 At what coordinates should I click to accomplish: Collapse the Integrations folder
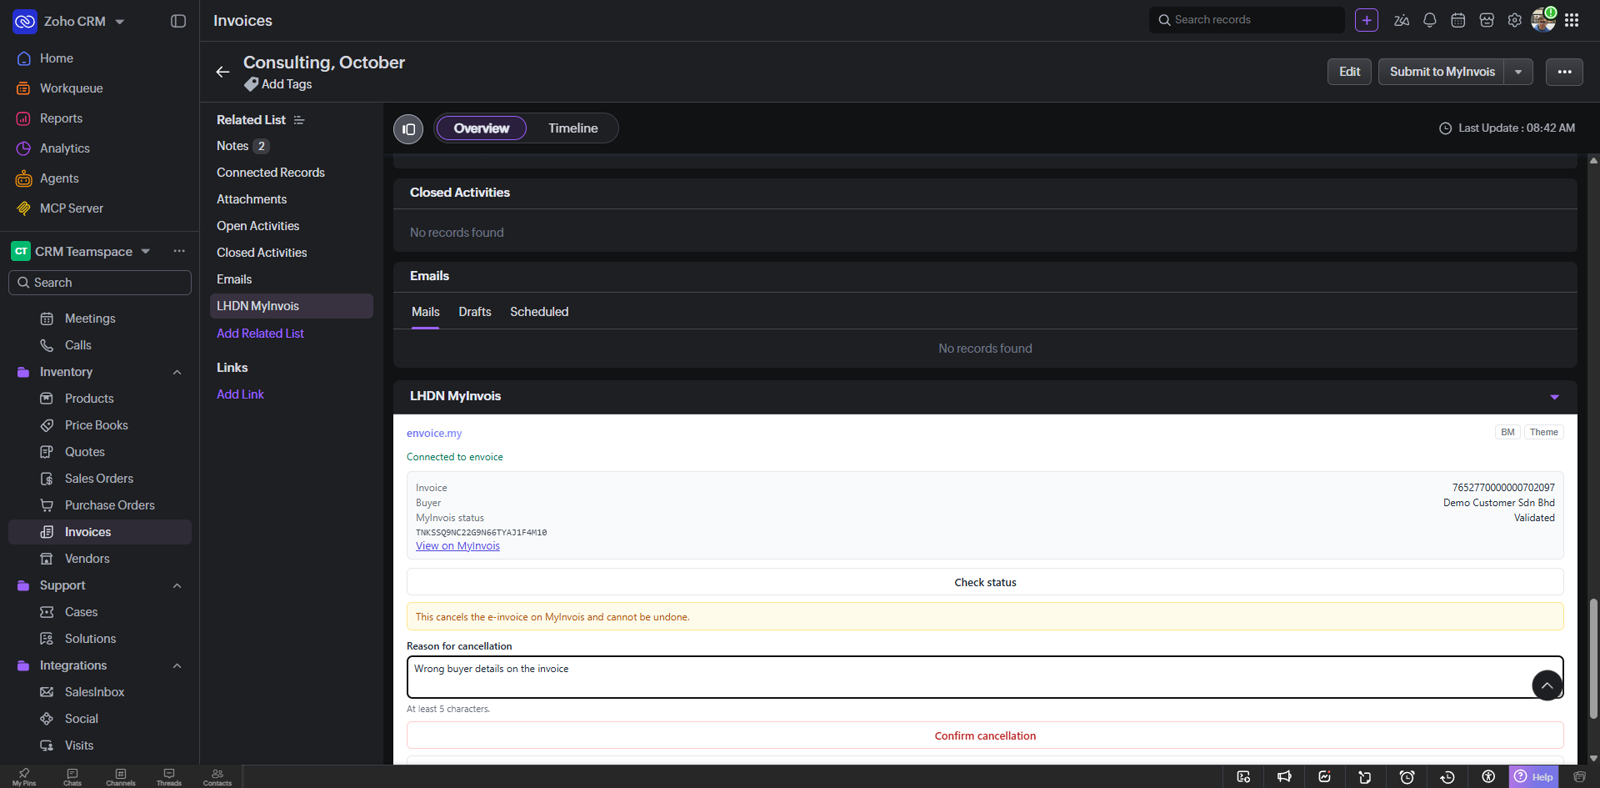pos(177,666)
